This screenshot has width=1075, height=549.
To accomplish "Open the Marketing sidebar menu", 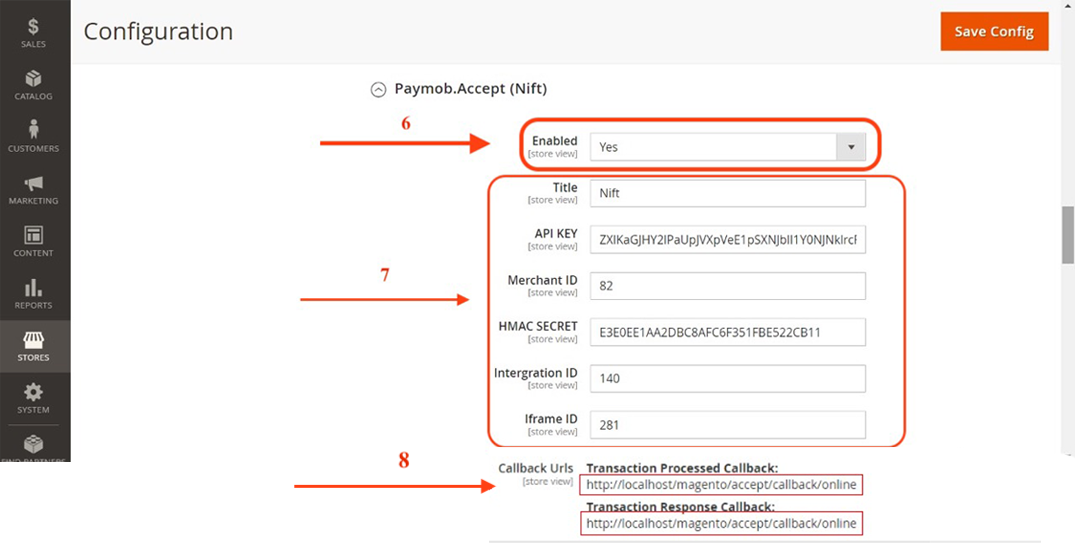I will point(33,190).
